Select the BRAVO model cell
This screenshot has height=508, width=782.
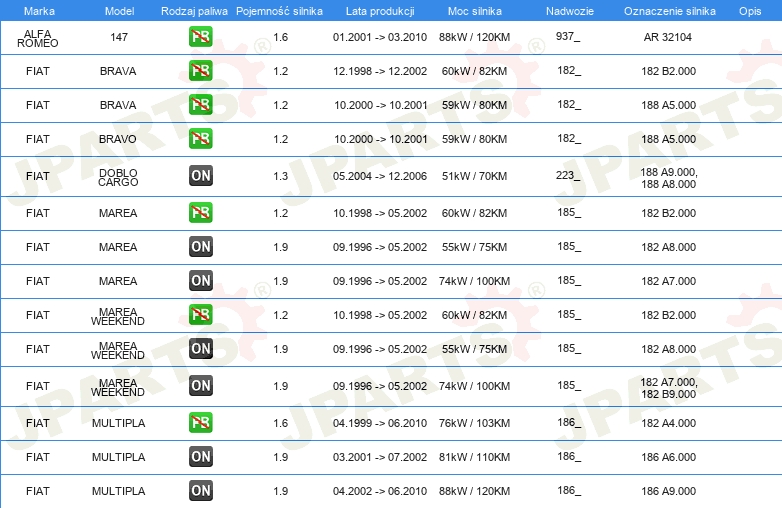(x=117, y=139)
